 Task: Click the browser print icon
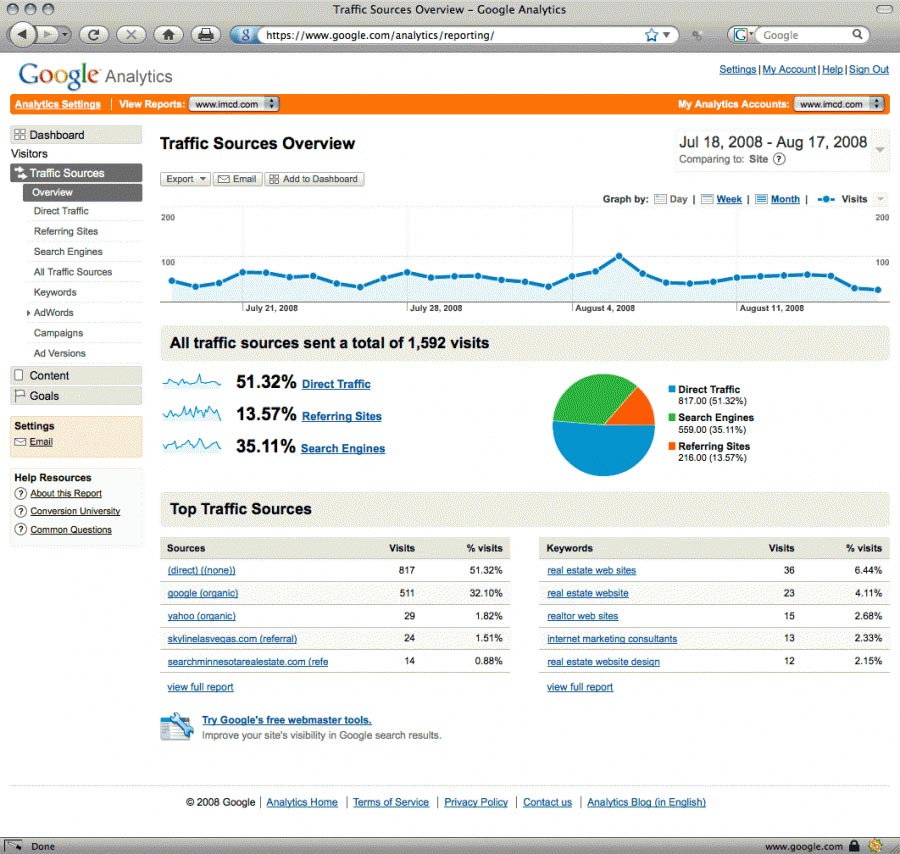coord(206,33)
